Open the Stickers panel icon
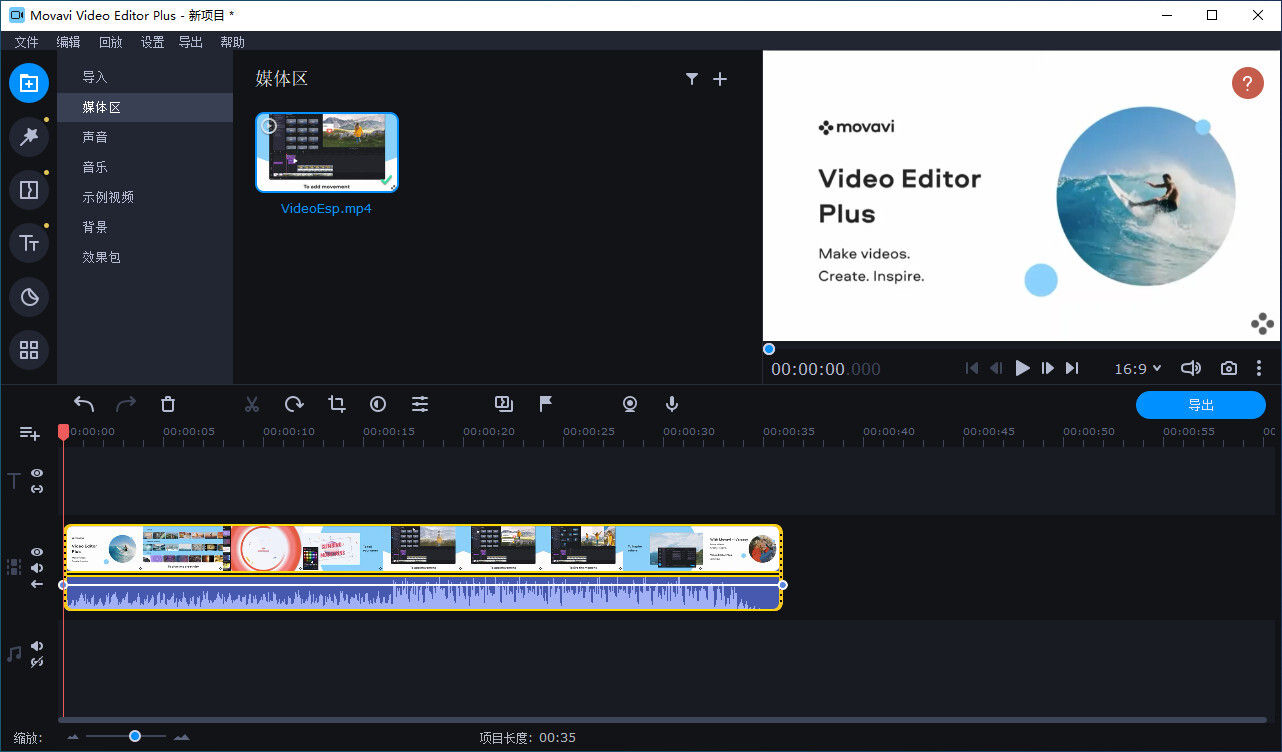The height and width of the screenshot is (752, 1282). pyautogui.click(x=29, y=296)
